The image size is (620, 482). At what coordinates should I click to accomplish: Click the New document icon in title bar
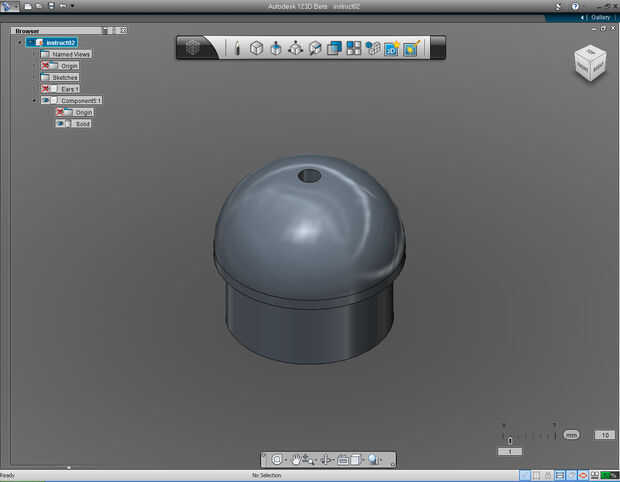point(28,6)
